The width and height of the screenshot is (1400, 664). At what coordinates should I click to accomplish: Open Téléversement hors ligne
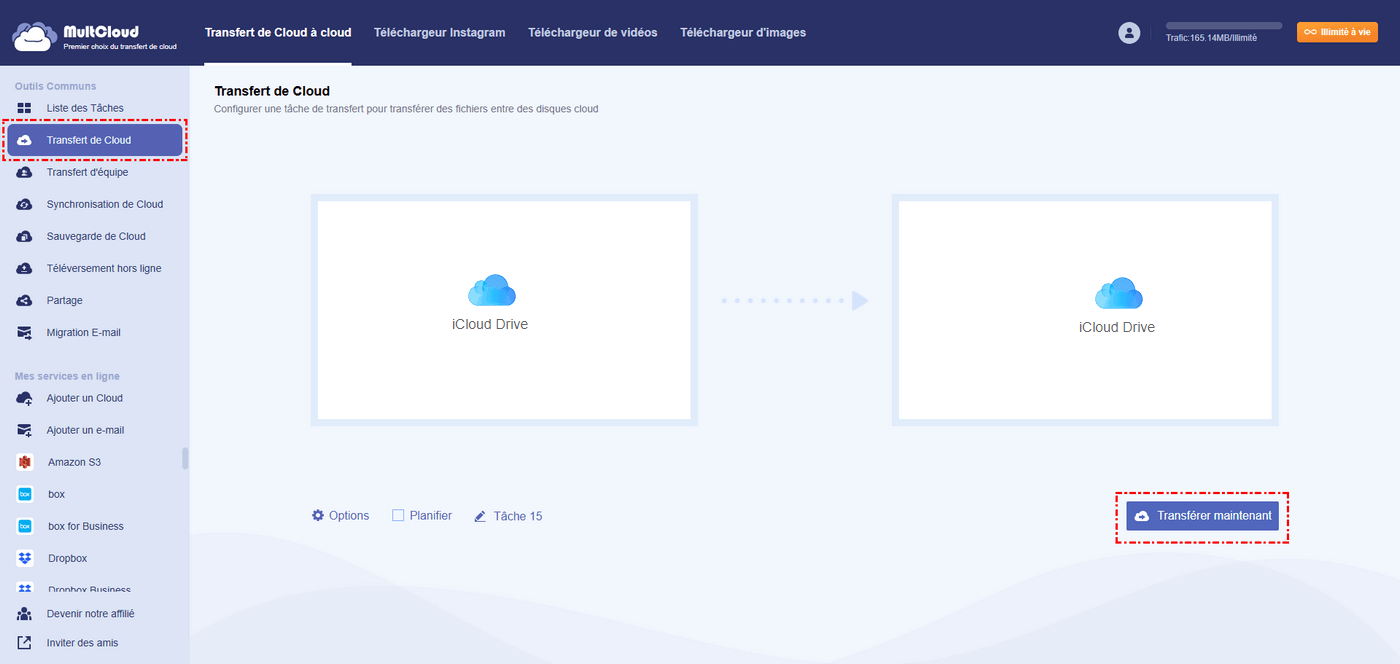(x=103, y=268)
